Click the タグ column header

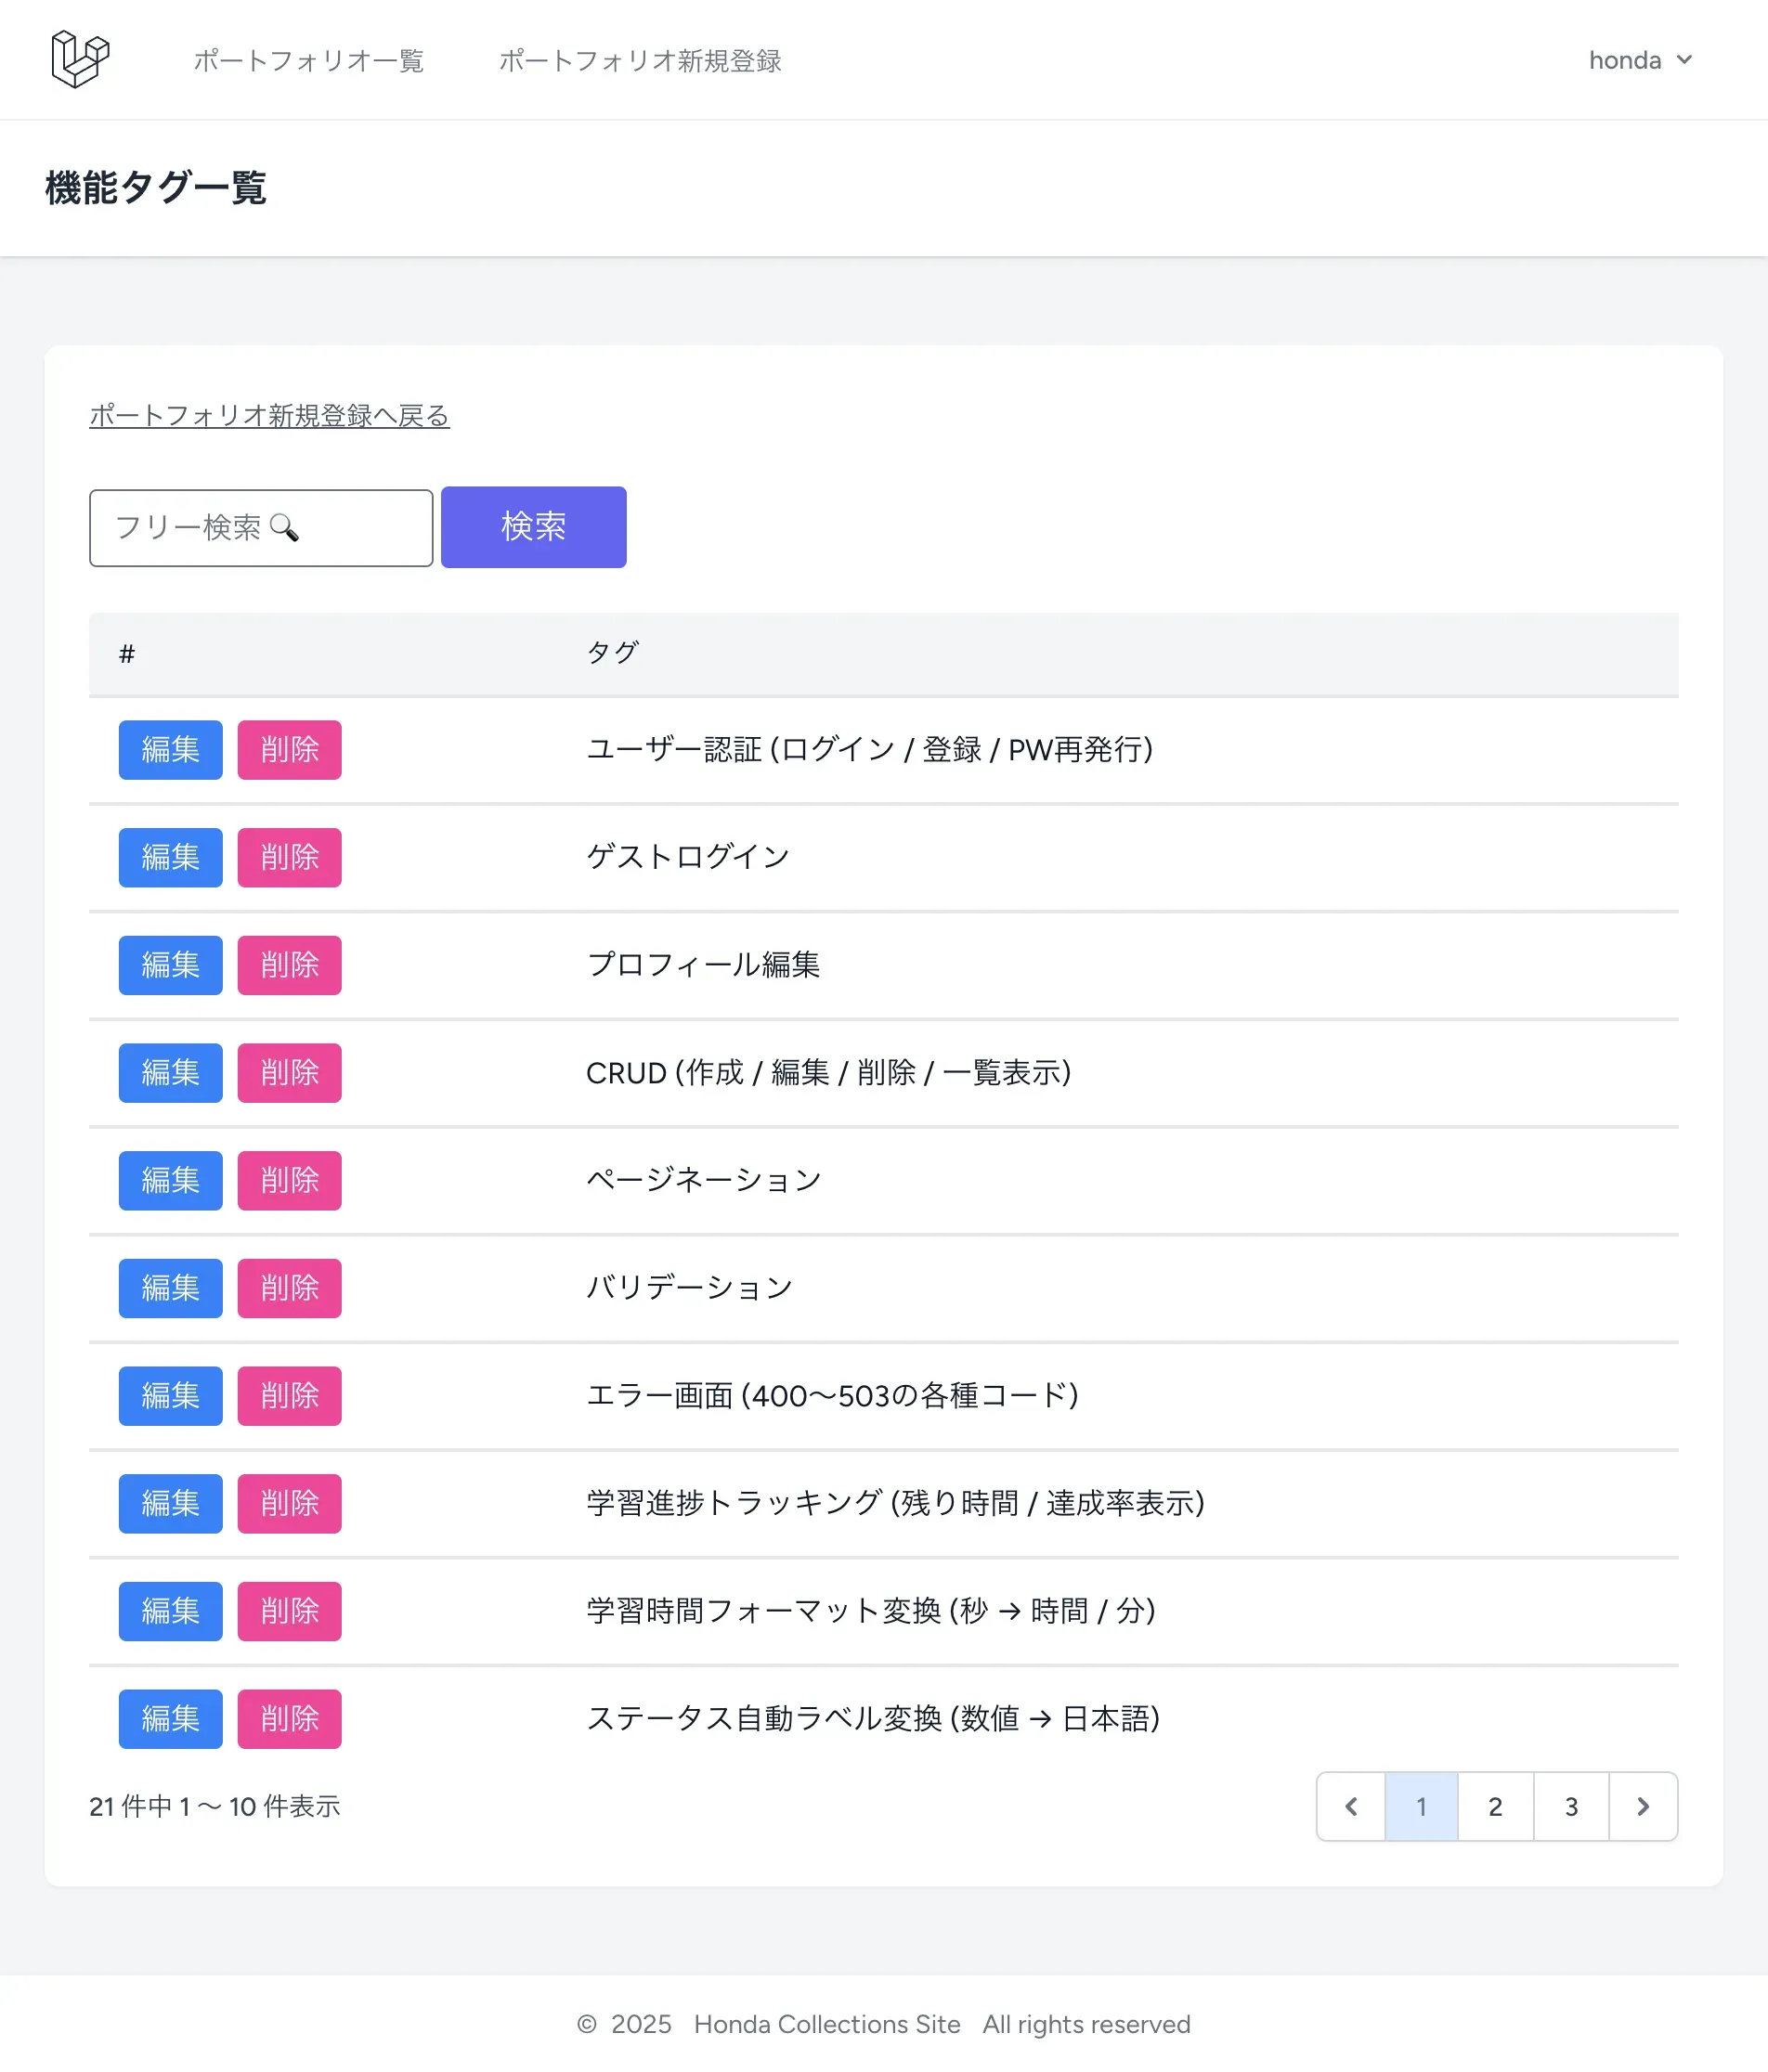[612, 653]
